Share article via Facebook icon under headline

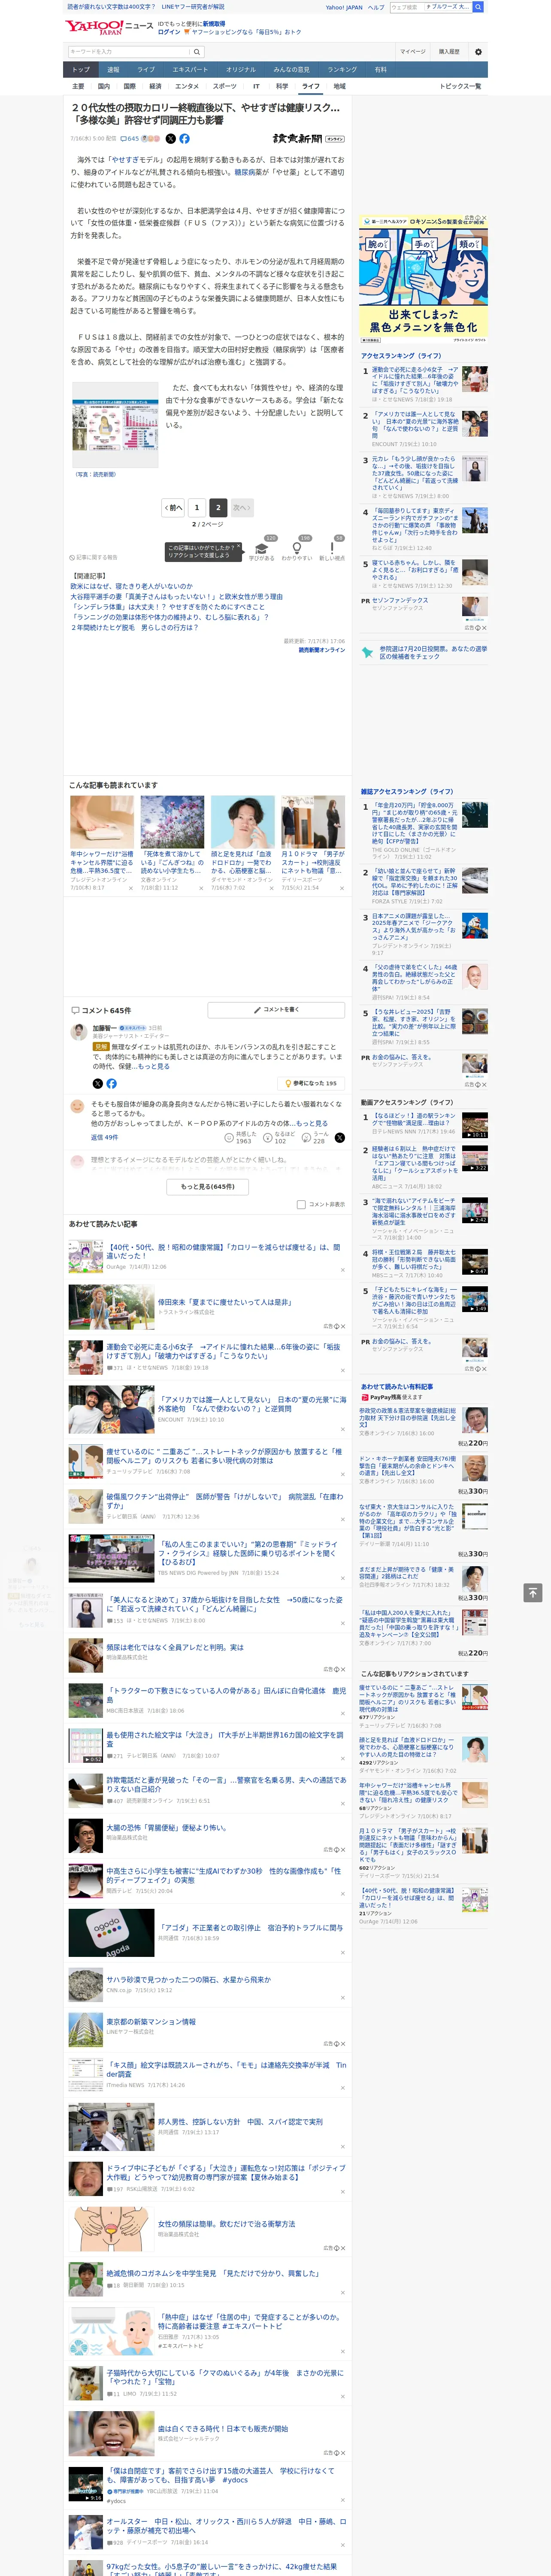coord(184,139)
